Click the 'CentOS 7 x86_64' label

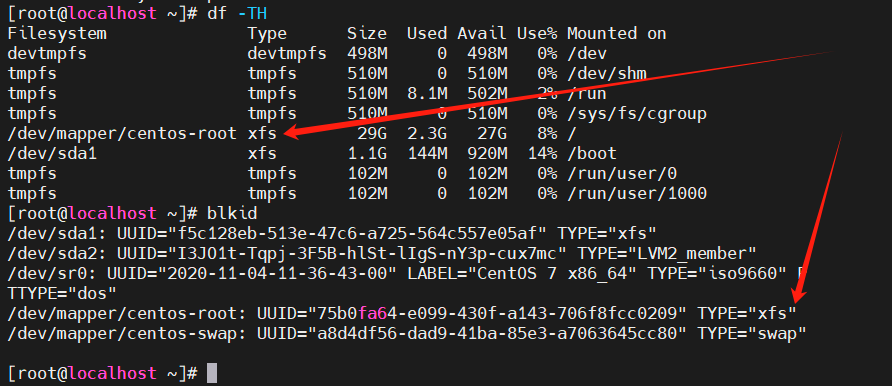pyautogui.click(x=552, y=273)
